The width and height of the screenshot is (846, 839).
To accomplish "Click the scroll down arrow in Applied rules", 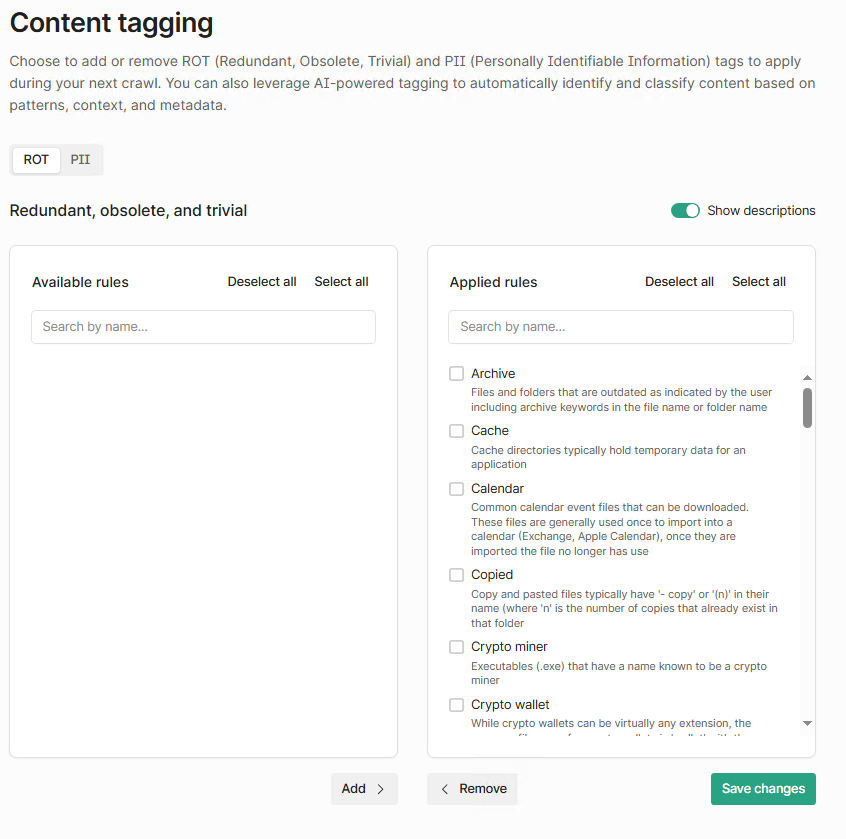I will click(x=807, y=723).
